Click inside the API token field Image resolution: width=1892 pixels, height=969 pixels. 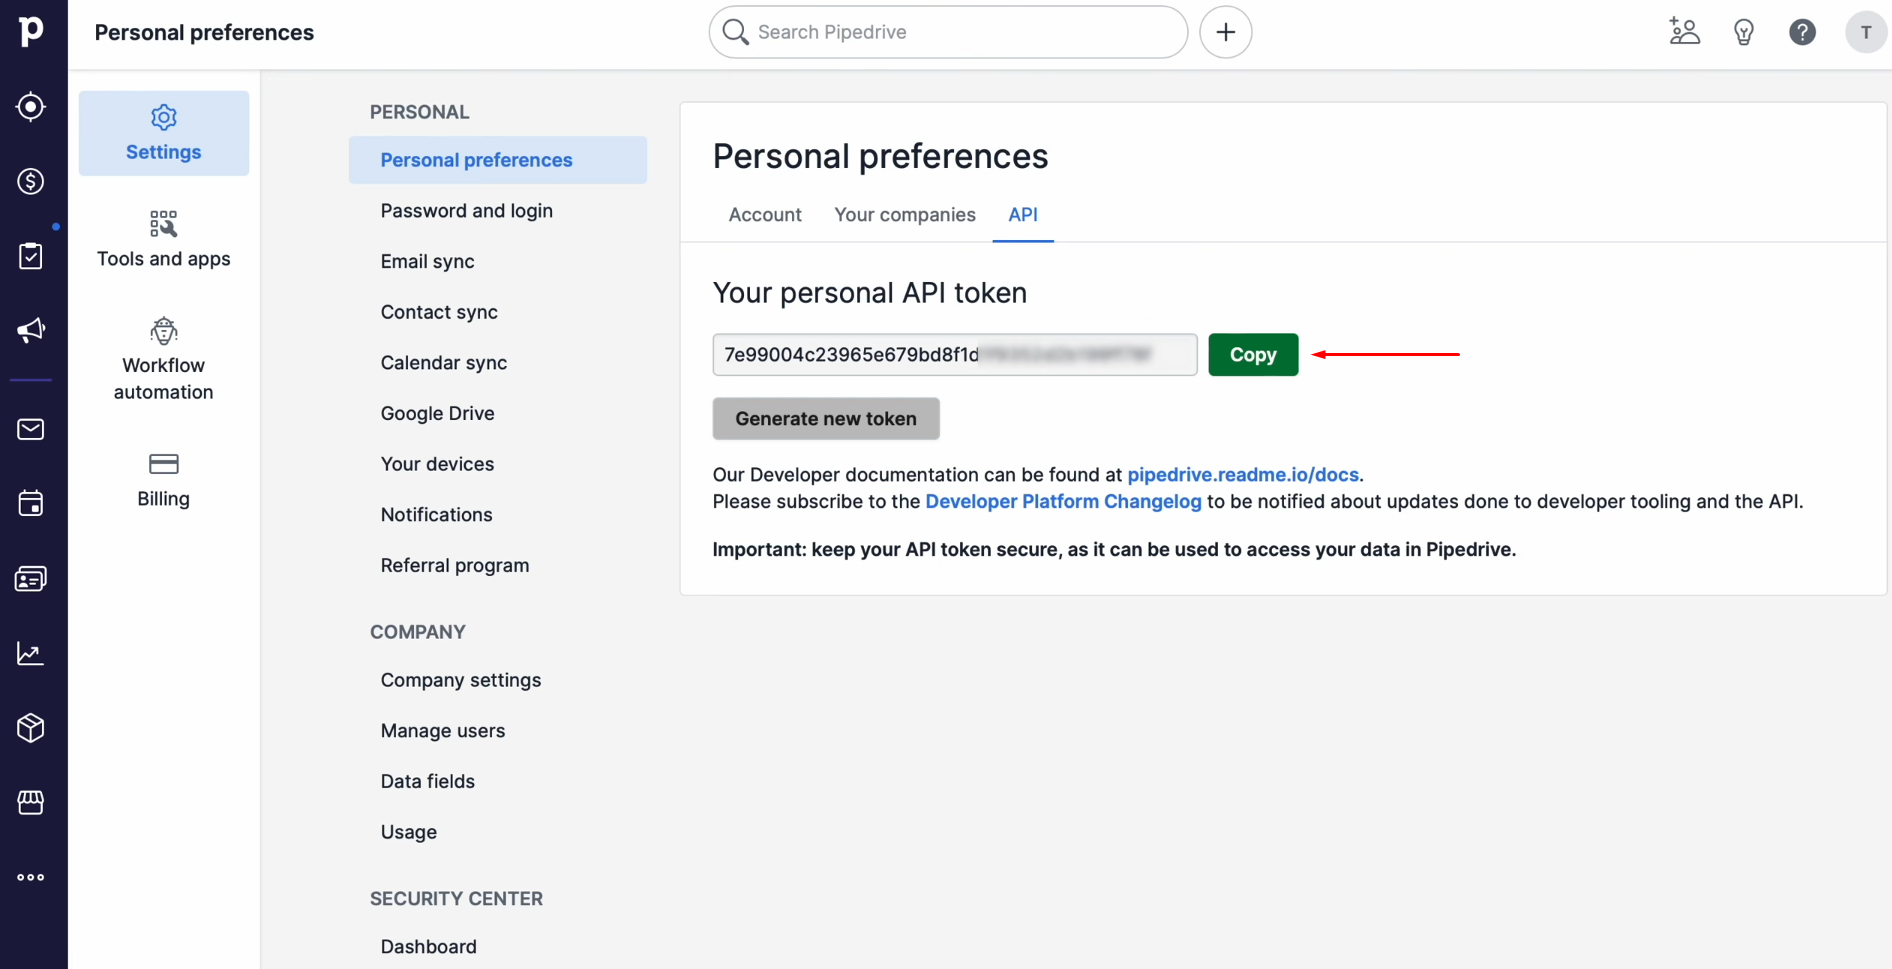[x=955, y=355]
